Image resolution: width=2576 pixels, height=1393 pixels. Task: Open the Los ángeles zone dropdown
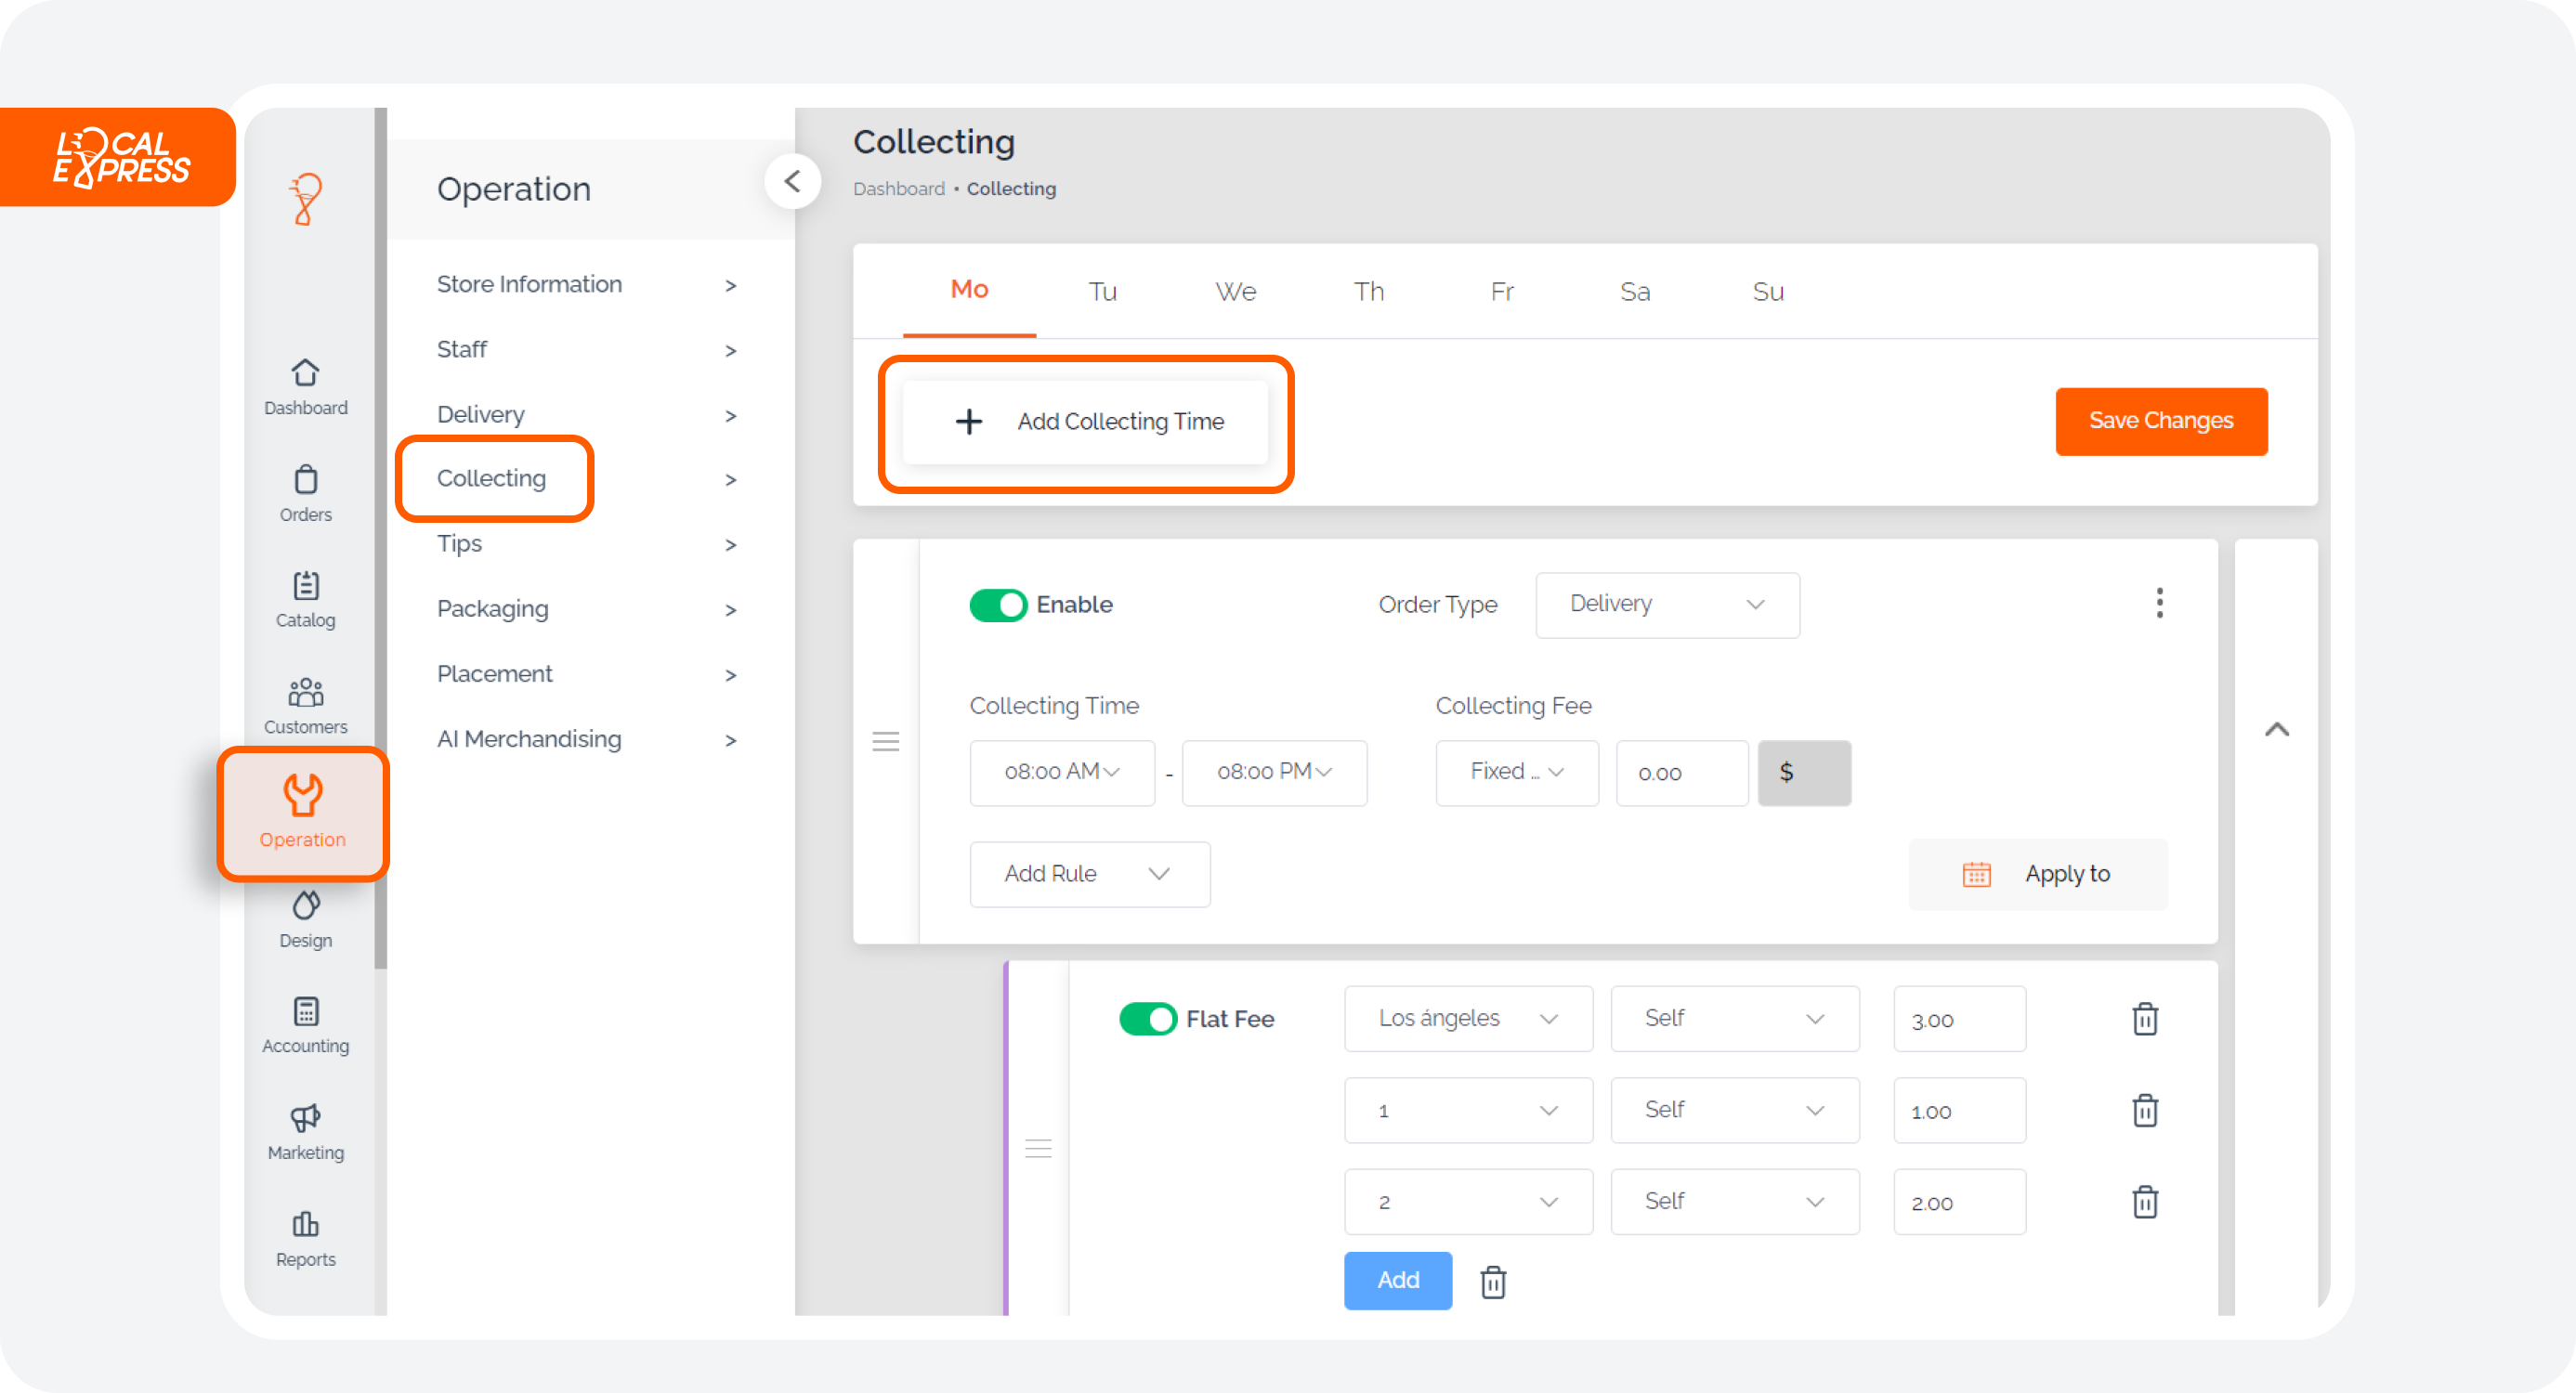coord(1468,1019)
